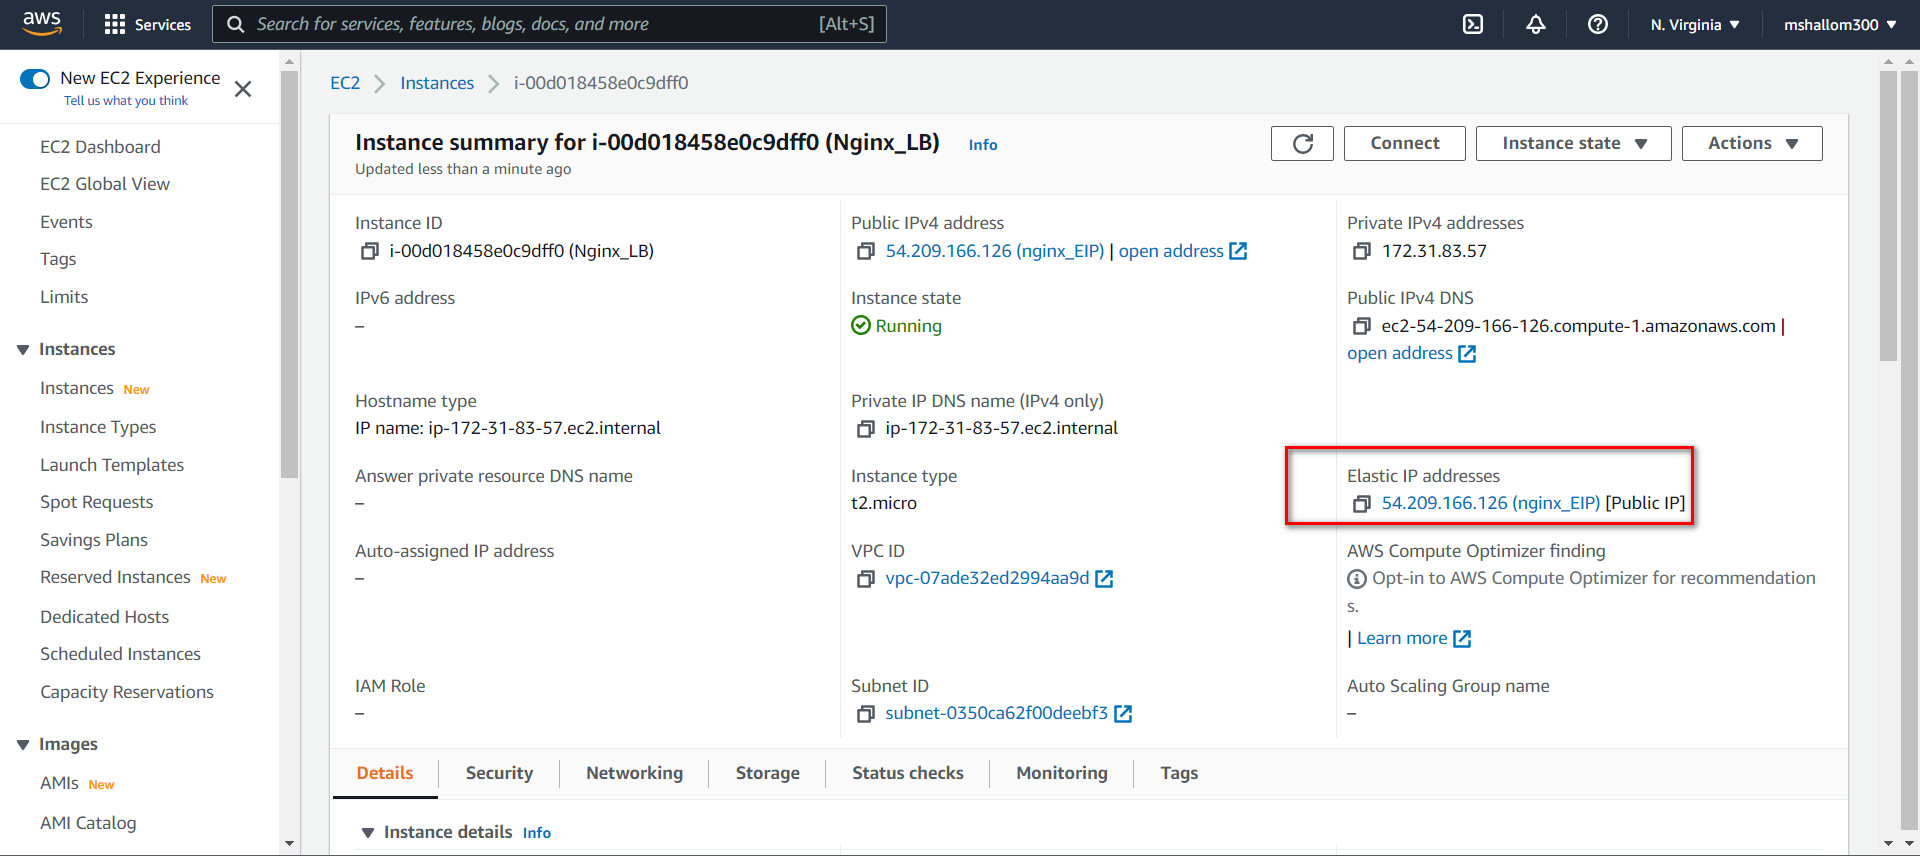Screen dimensions: 1920x856
Task: Open Learn more external link icon
Action: (x=1462, y=638)
